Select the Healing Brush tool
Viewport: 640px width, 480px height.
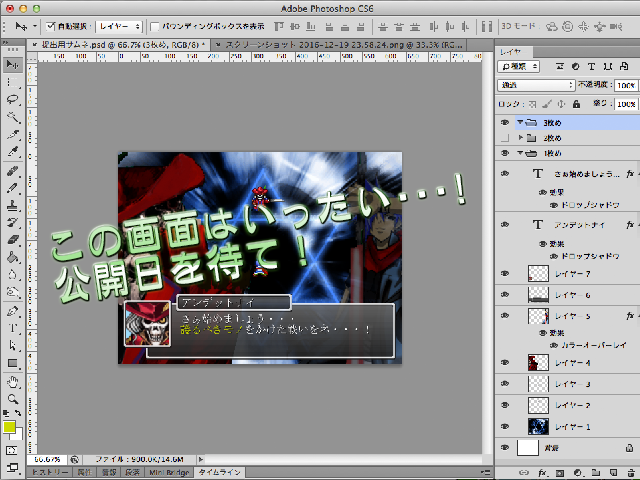pos(13,170)
